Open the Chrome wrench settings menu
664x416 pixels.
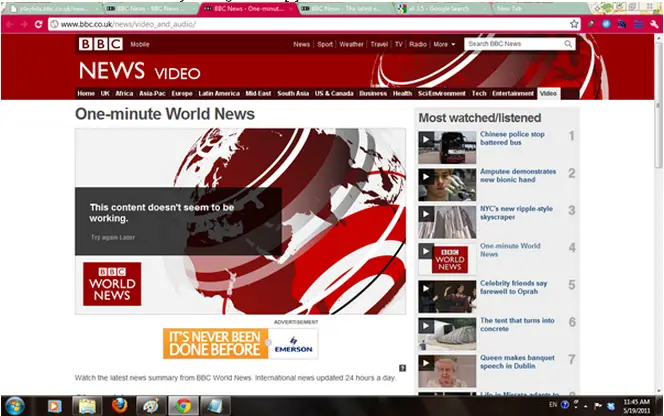coord(654,24)
